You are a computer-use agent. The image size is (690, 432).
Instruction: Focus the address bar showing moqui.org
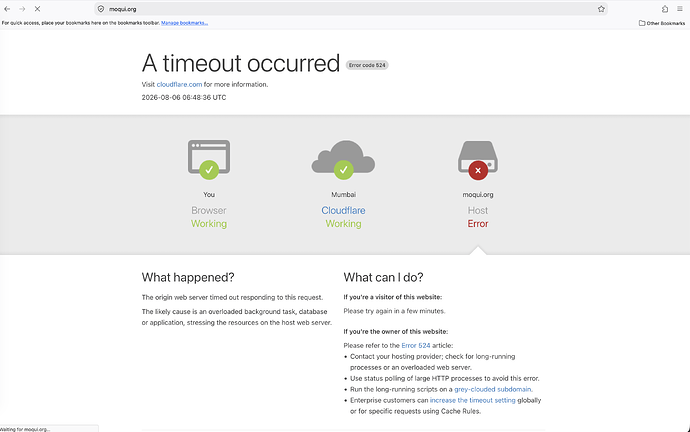click(350, 9)
